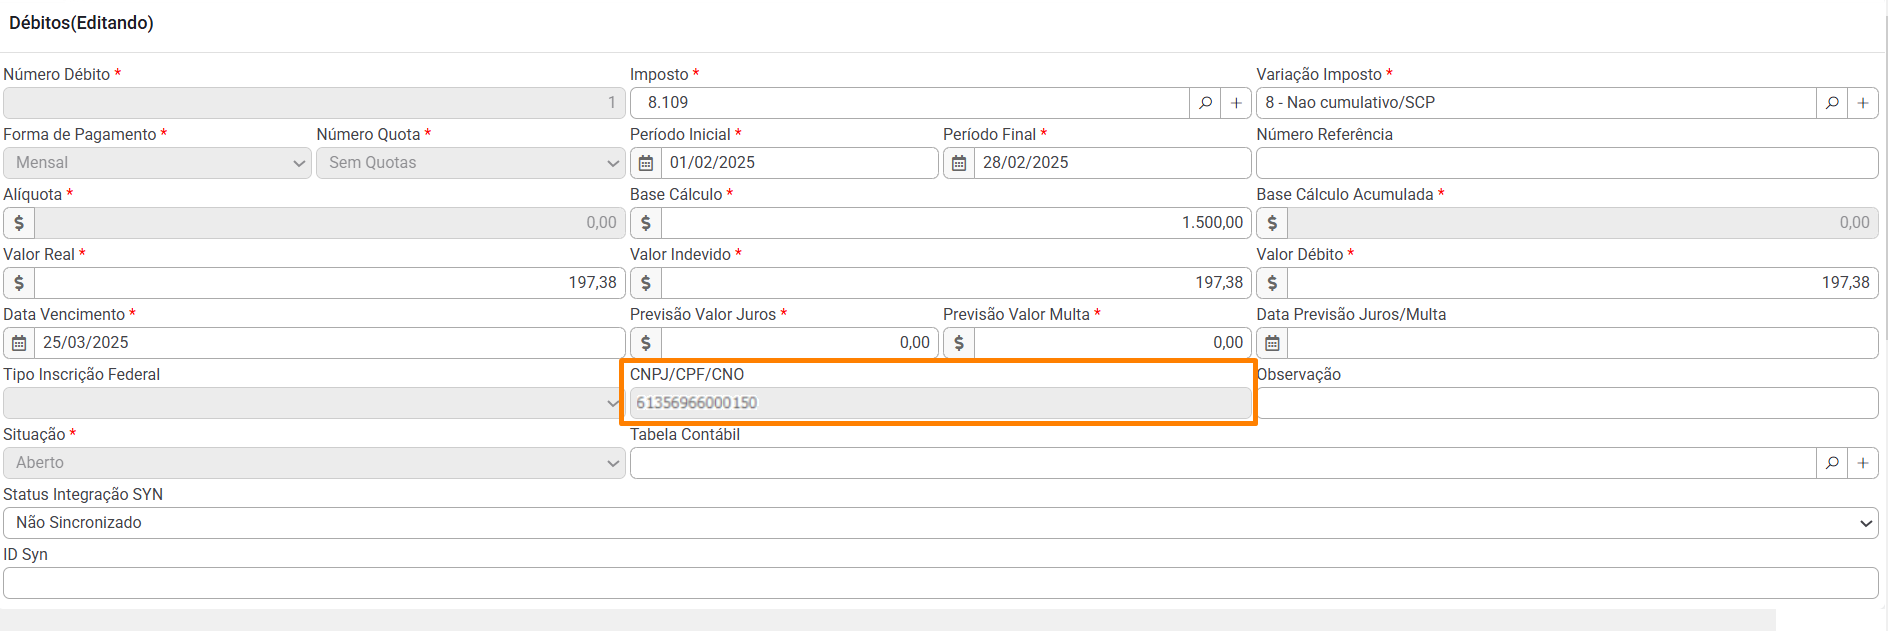1888x631 pixels.
Task: Click the Data Vencimento calendar icon
Action: coord(19,343)
